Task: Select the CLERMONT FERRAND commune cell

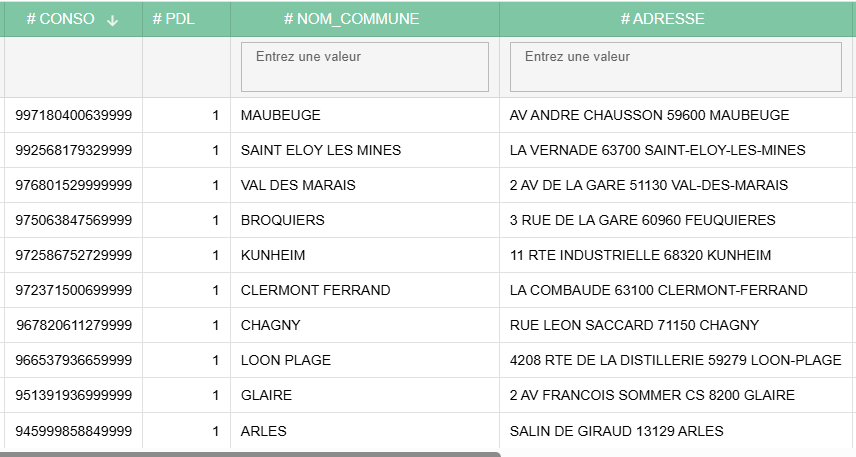Action: coord(315,290)
